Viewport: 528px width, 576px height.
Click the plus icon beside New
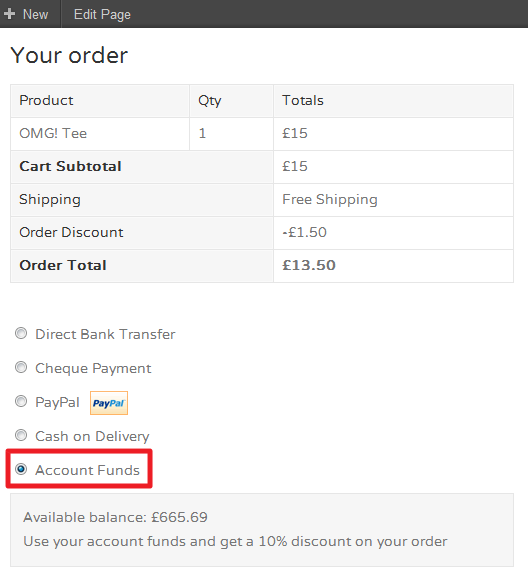click(x=9, y=14)
